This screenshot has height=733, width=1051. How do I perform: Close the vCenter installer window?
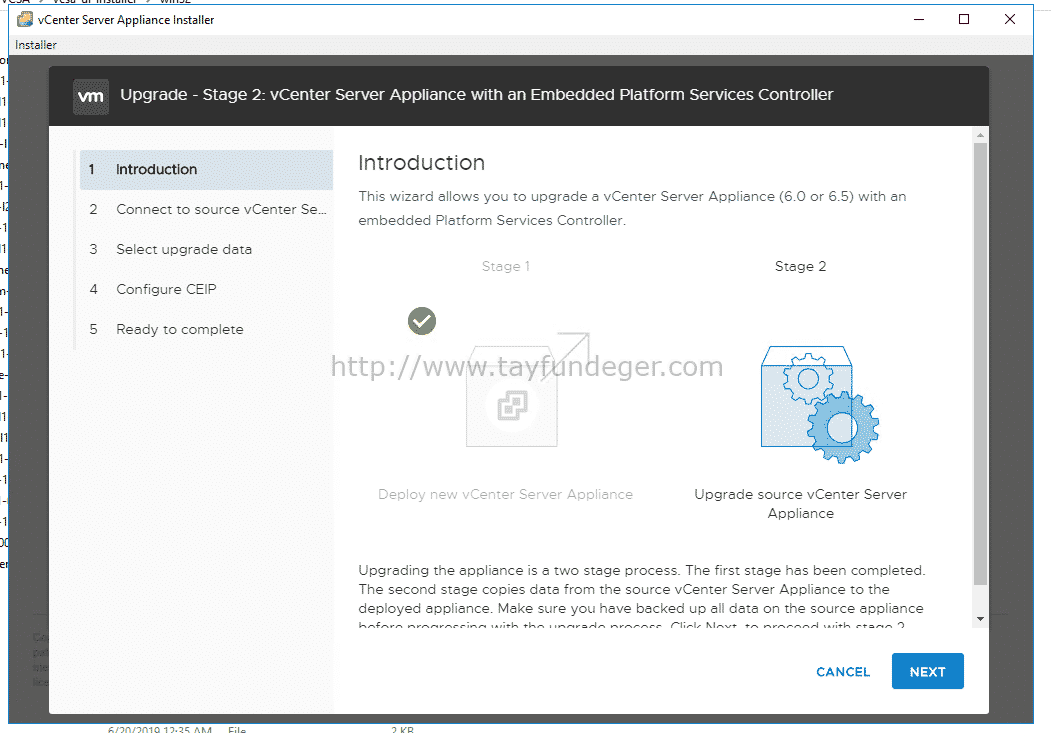pos(1009,19)
